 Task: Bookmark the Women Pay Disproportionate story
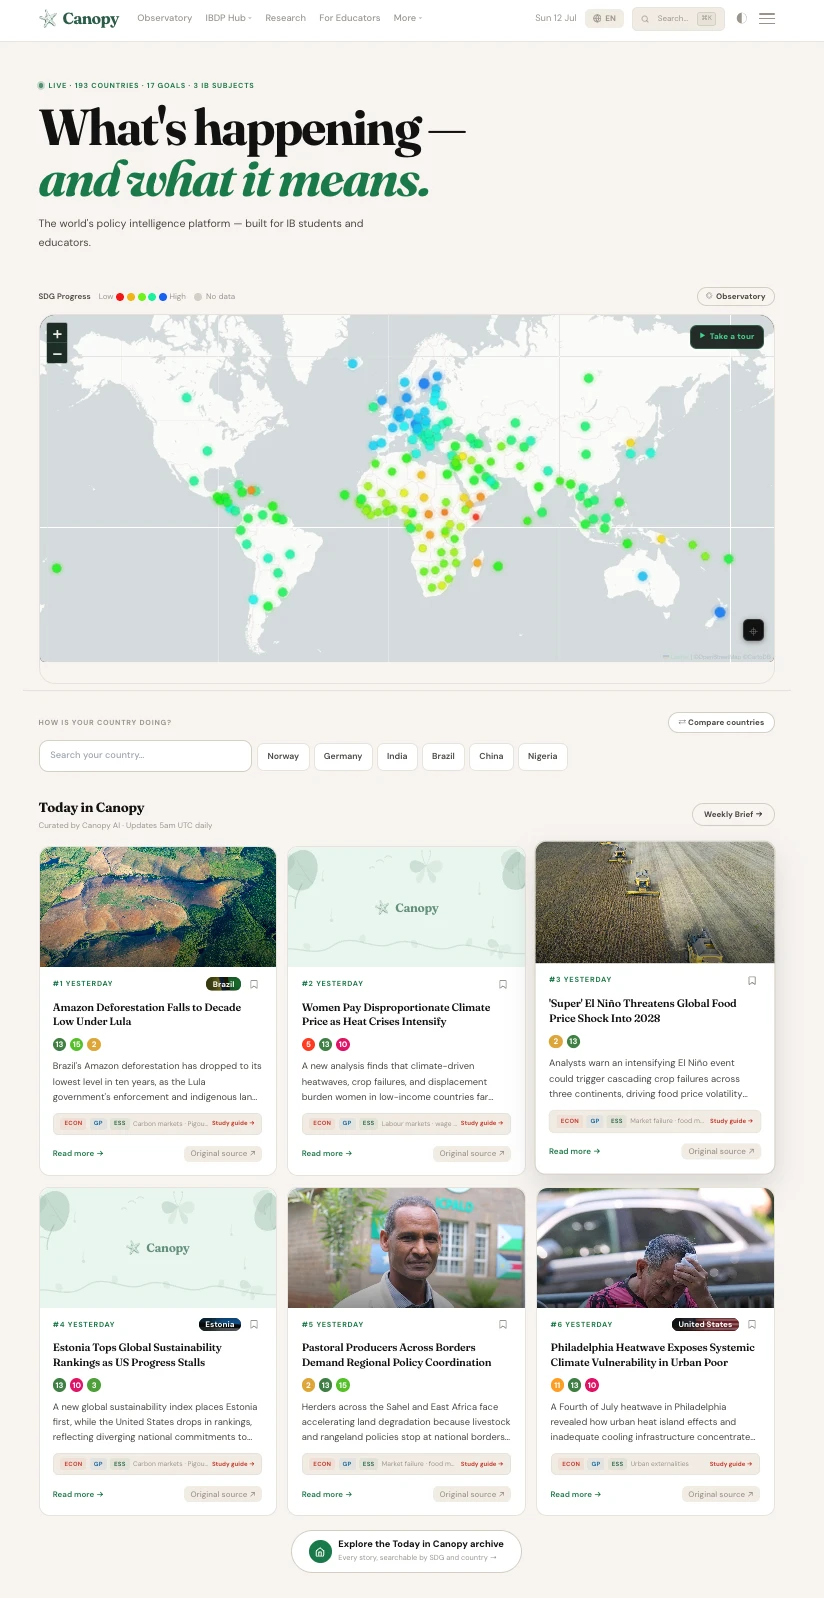tap(503, 984)
